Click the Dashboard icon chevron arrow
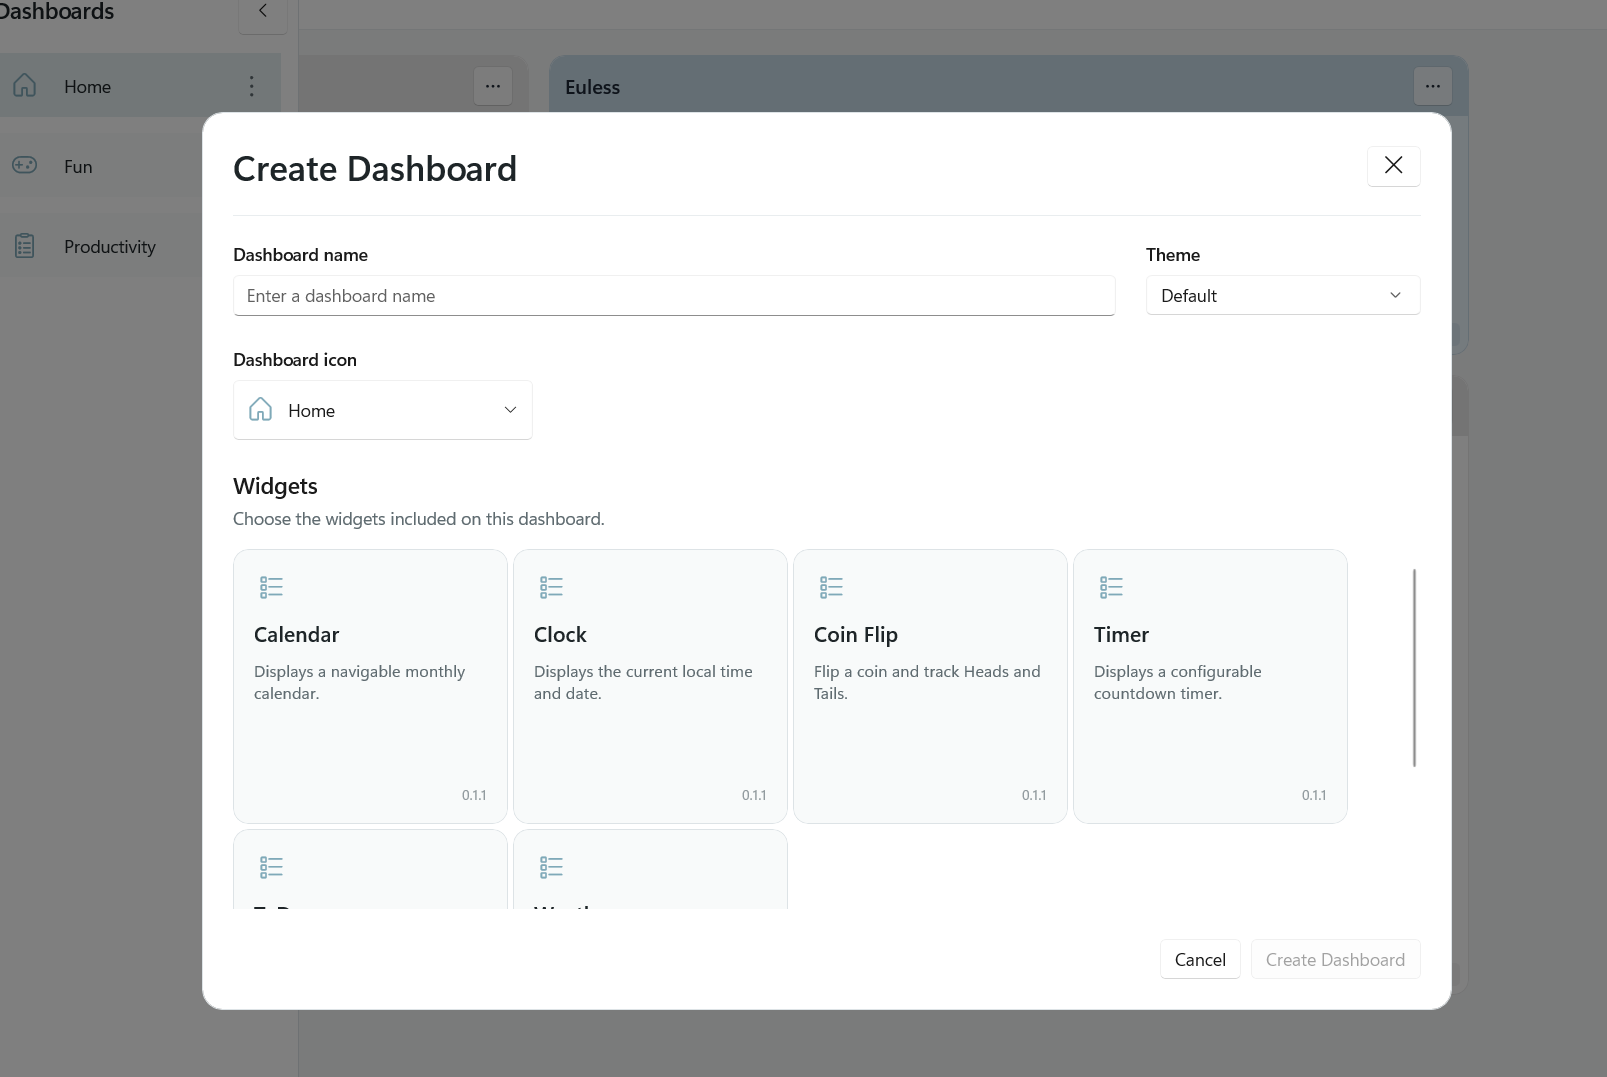 coord(510,410)
